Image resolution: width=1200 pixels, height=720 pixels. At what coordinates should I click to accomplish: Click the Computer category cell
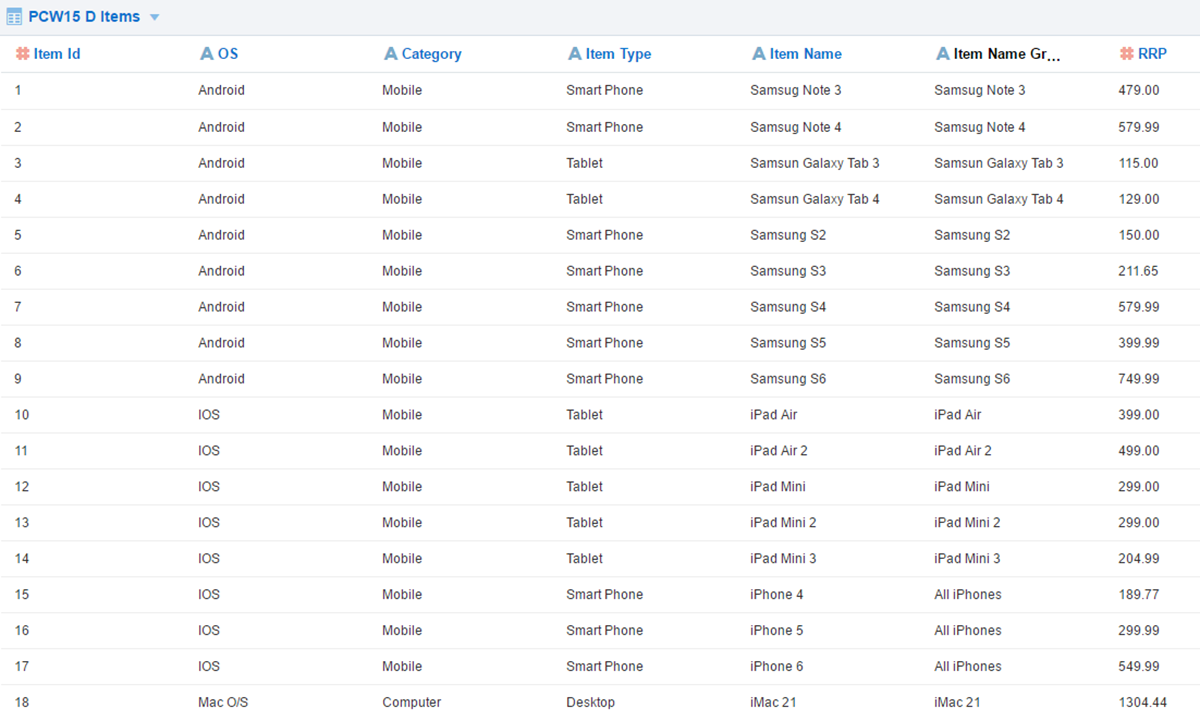tap(411, 703)
